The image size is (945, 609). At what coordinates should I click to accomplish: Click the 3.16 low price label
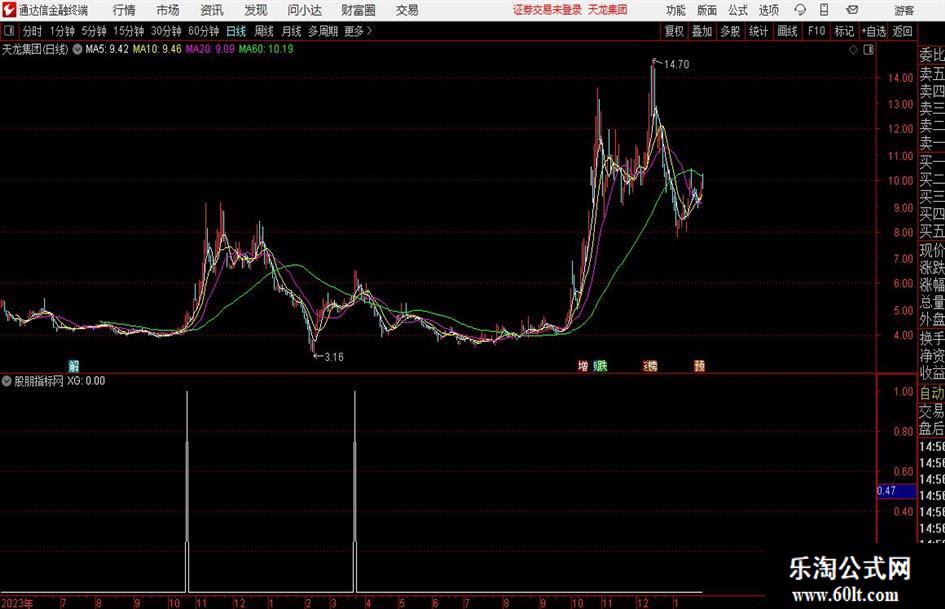click(x=334, y=357)
